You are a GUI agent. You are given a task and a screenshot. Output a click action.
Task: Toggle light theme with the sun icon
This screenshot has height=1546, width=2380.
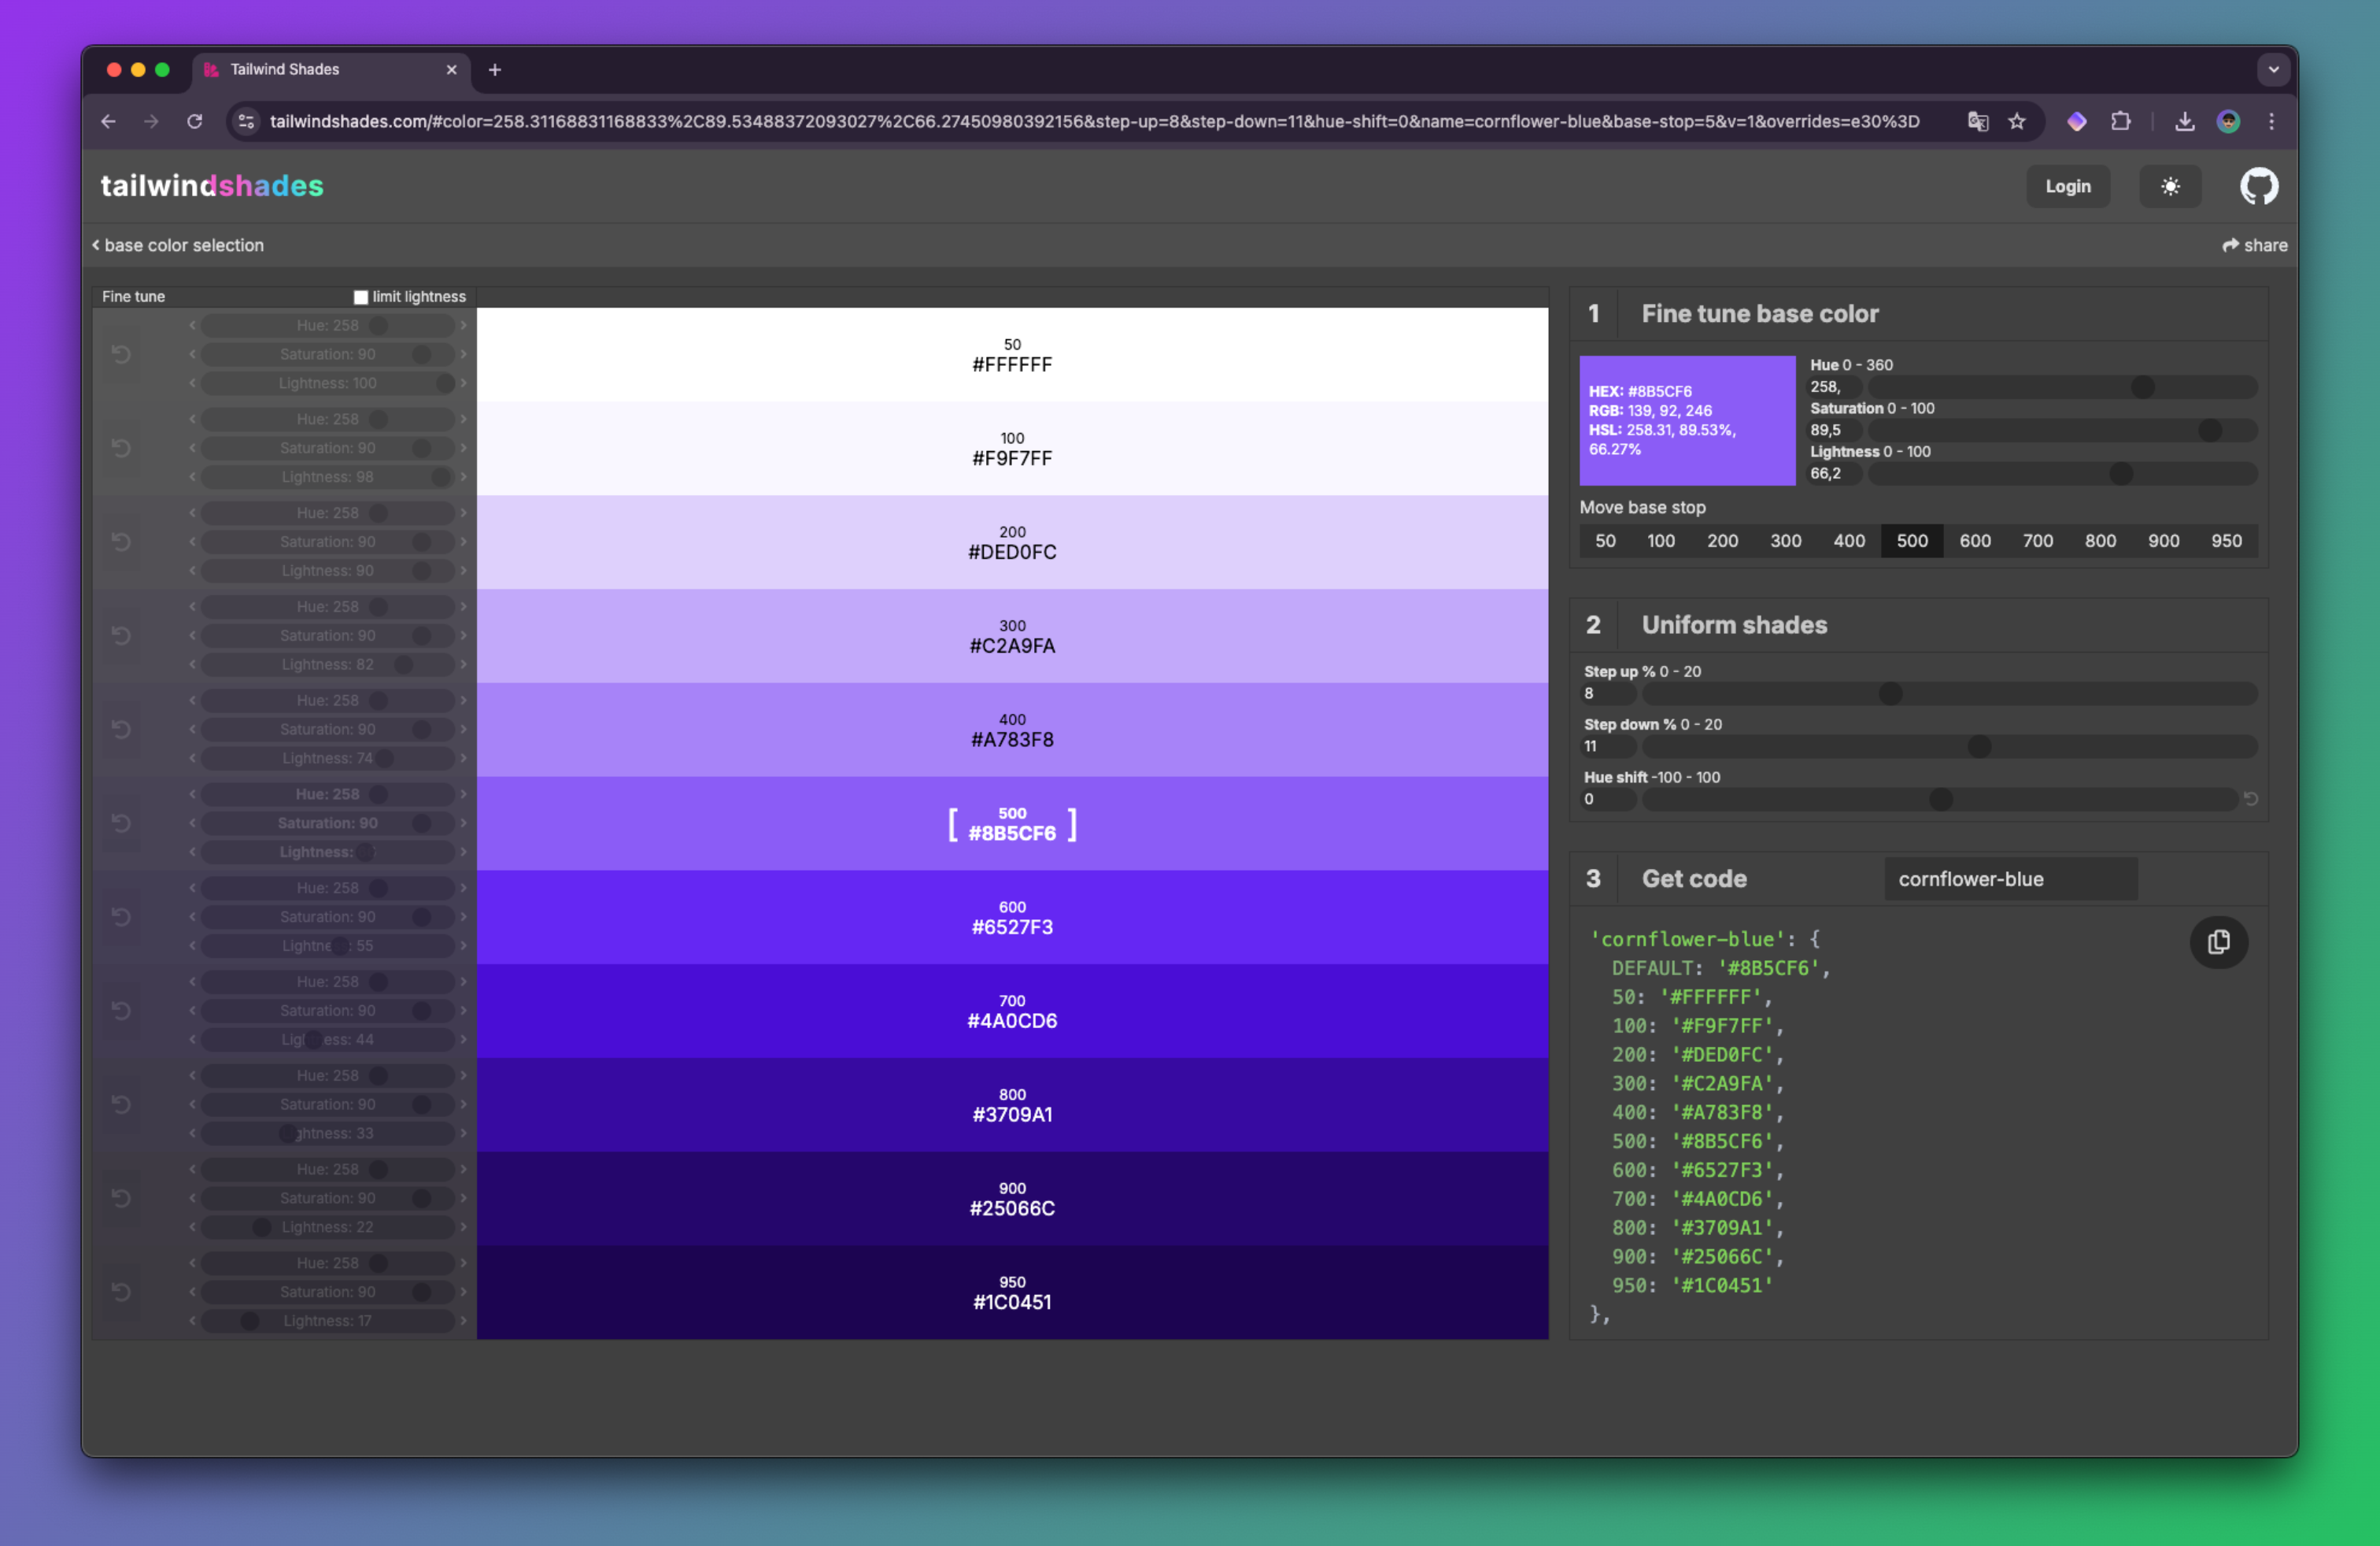click(2170, 186)
